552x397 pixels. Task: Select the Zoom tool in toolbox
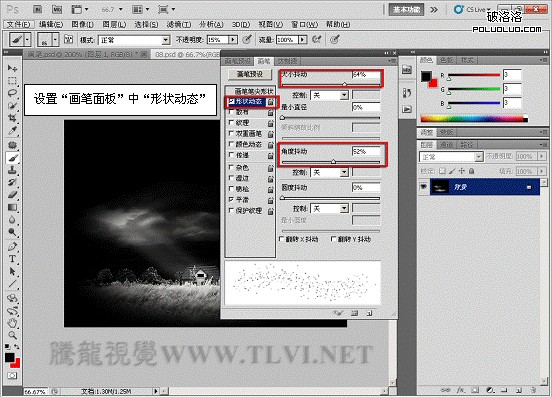pyautogui.click(x=12, y=335)
